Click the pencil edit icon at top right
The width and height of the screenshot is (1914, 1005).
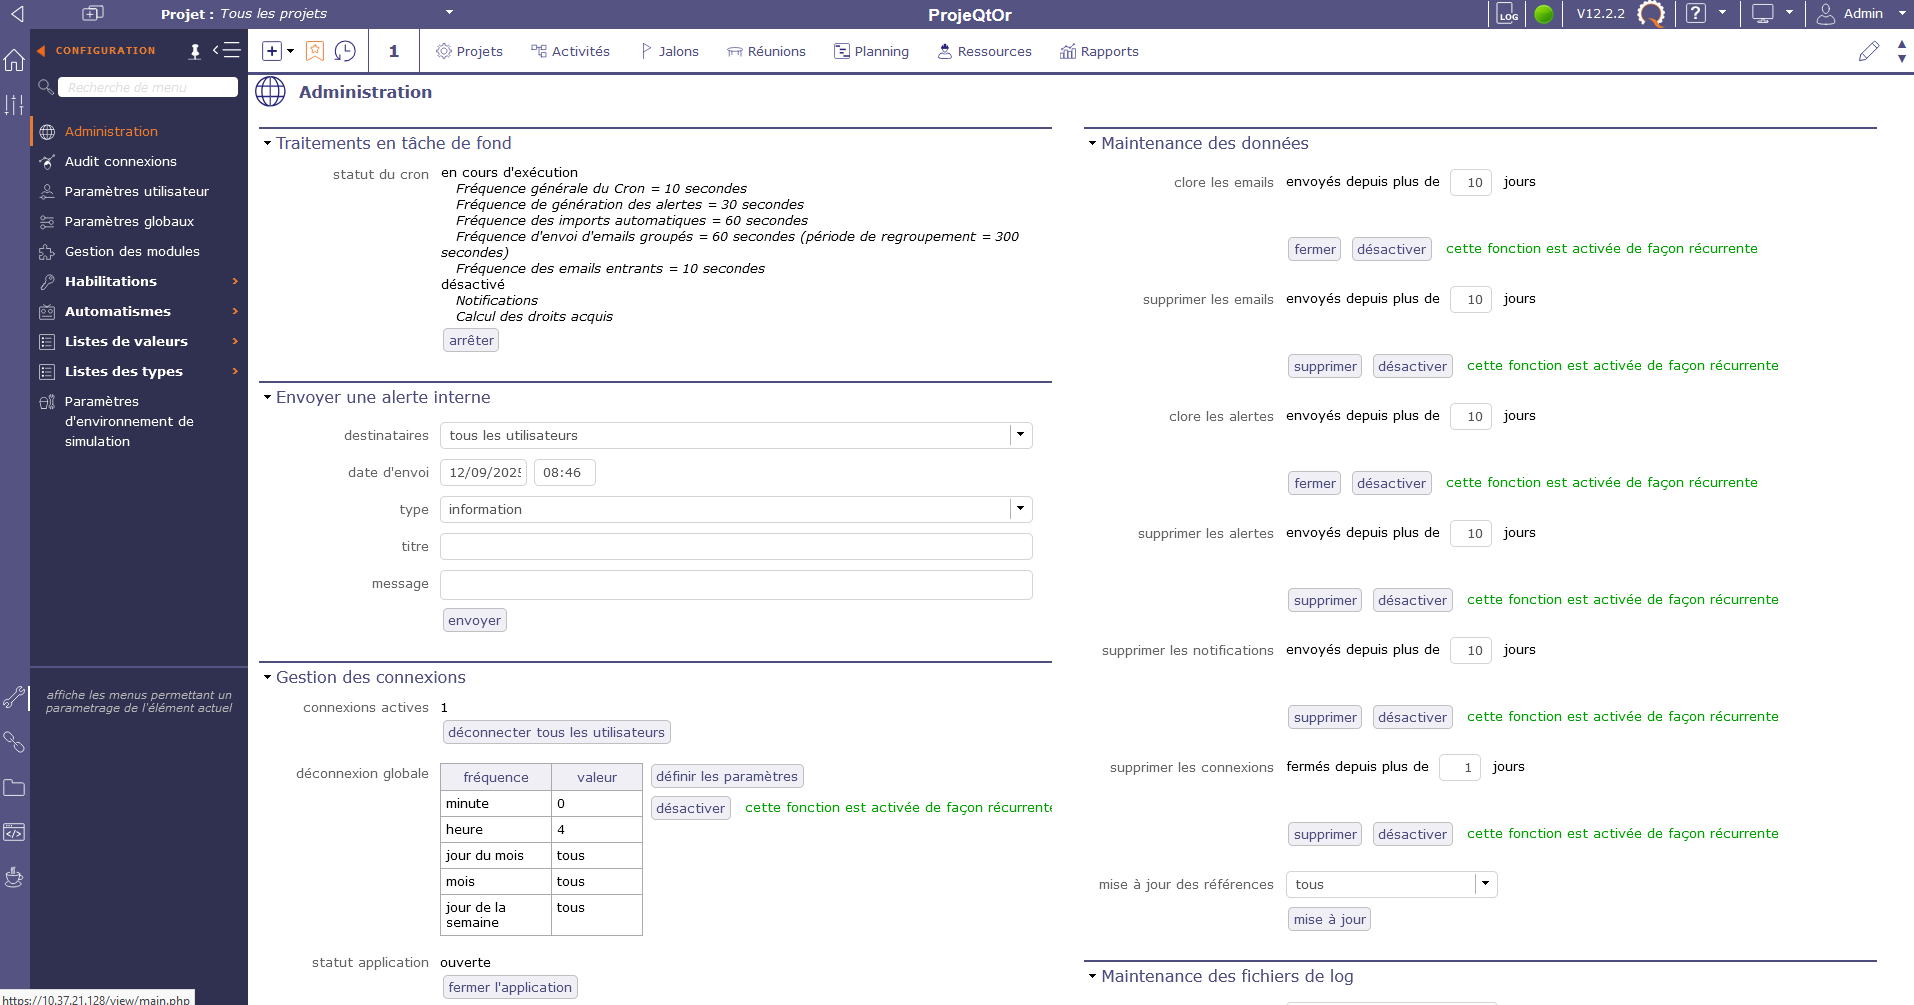(x=1868, y=52)
